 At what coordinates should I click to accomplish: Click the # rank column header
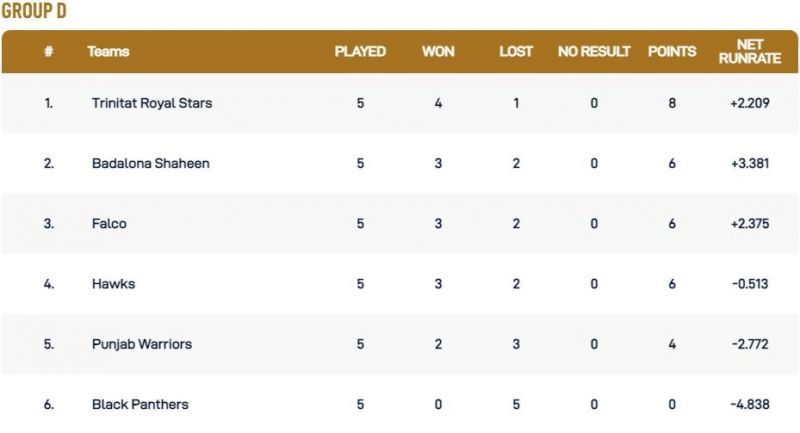[x=48, y=51]
